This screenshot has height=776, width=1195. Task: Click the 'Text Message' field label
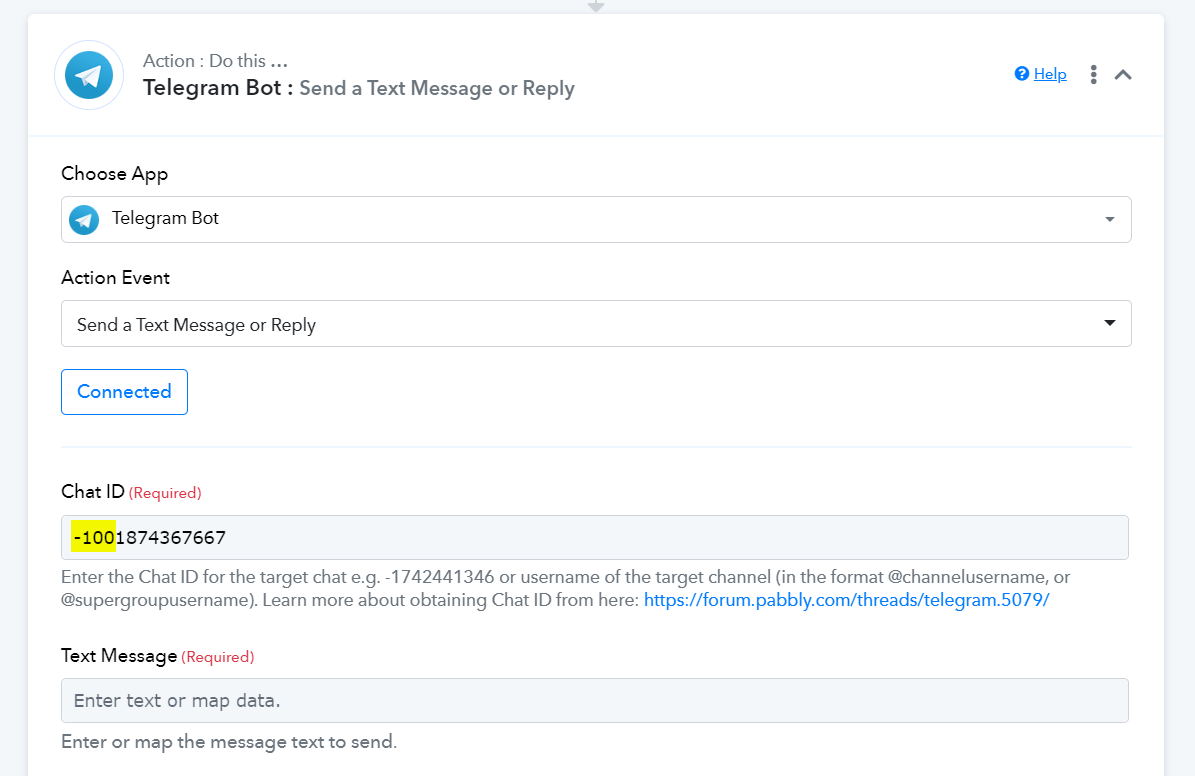tap(119, 656)
